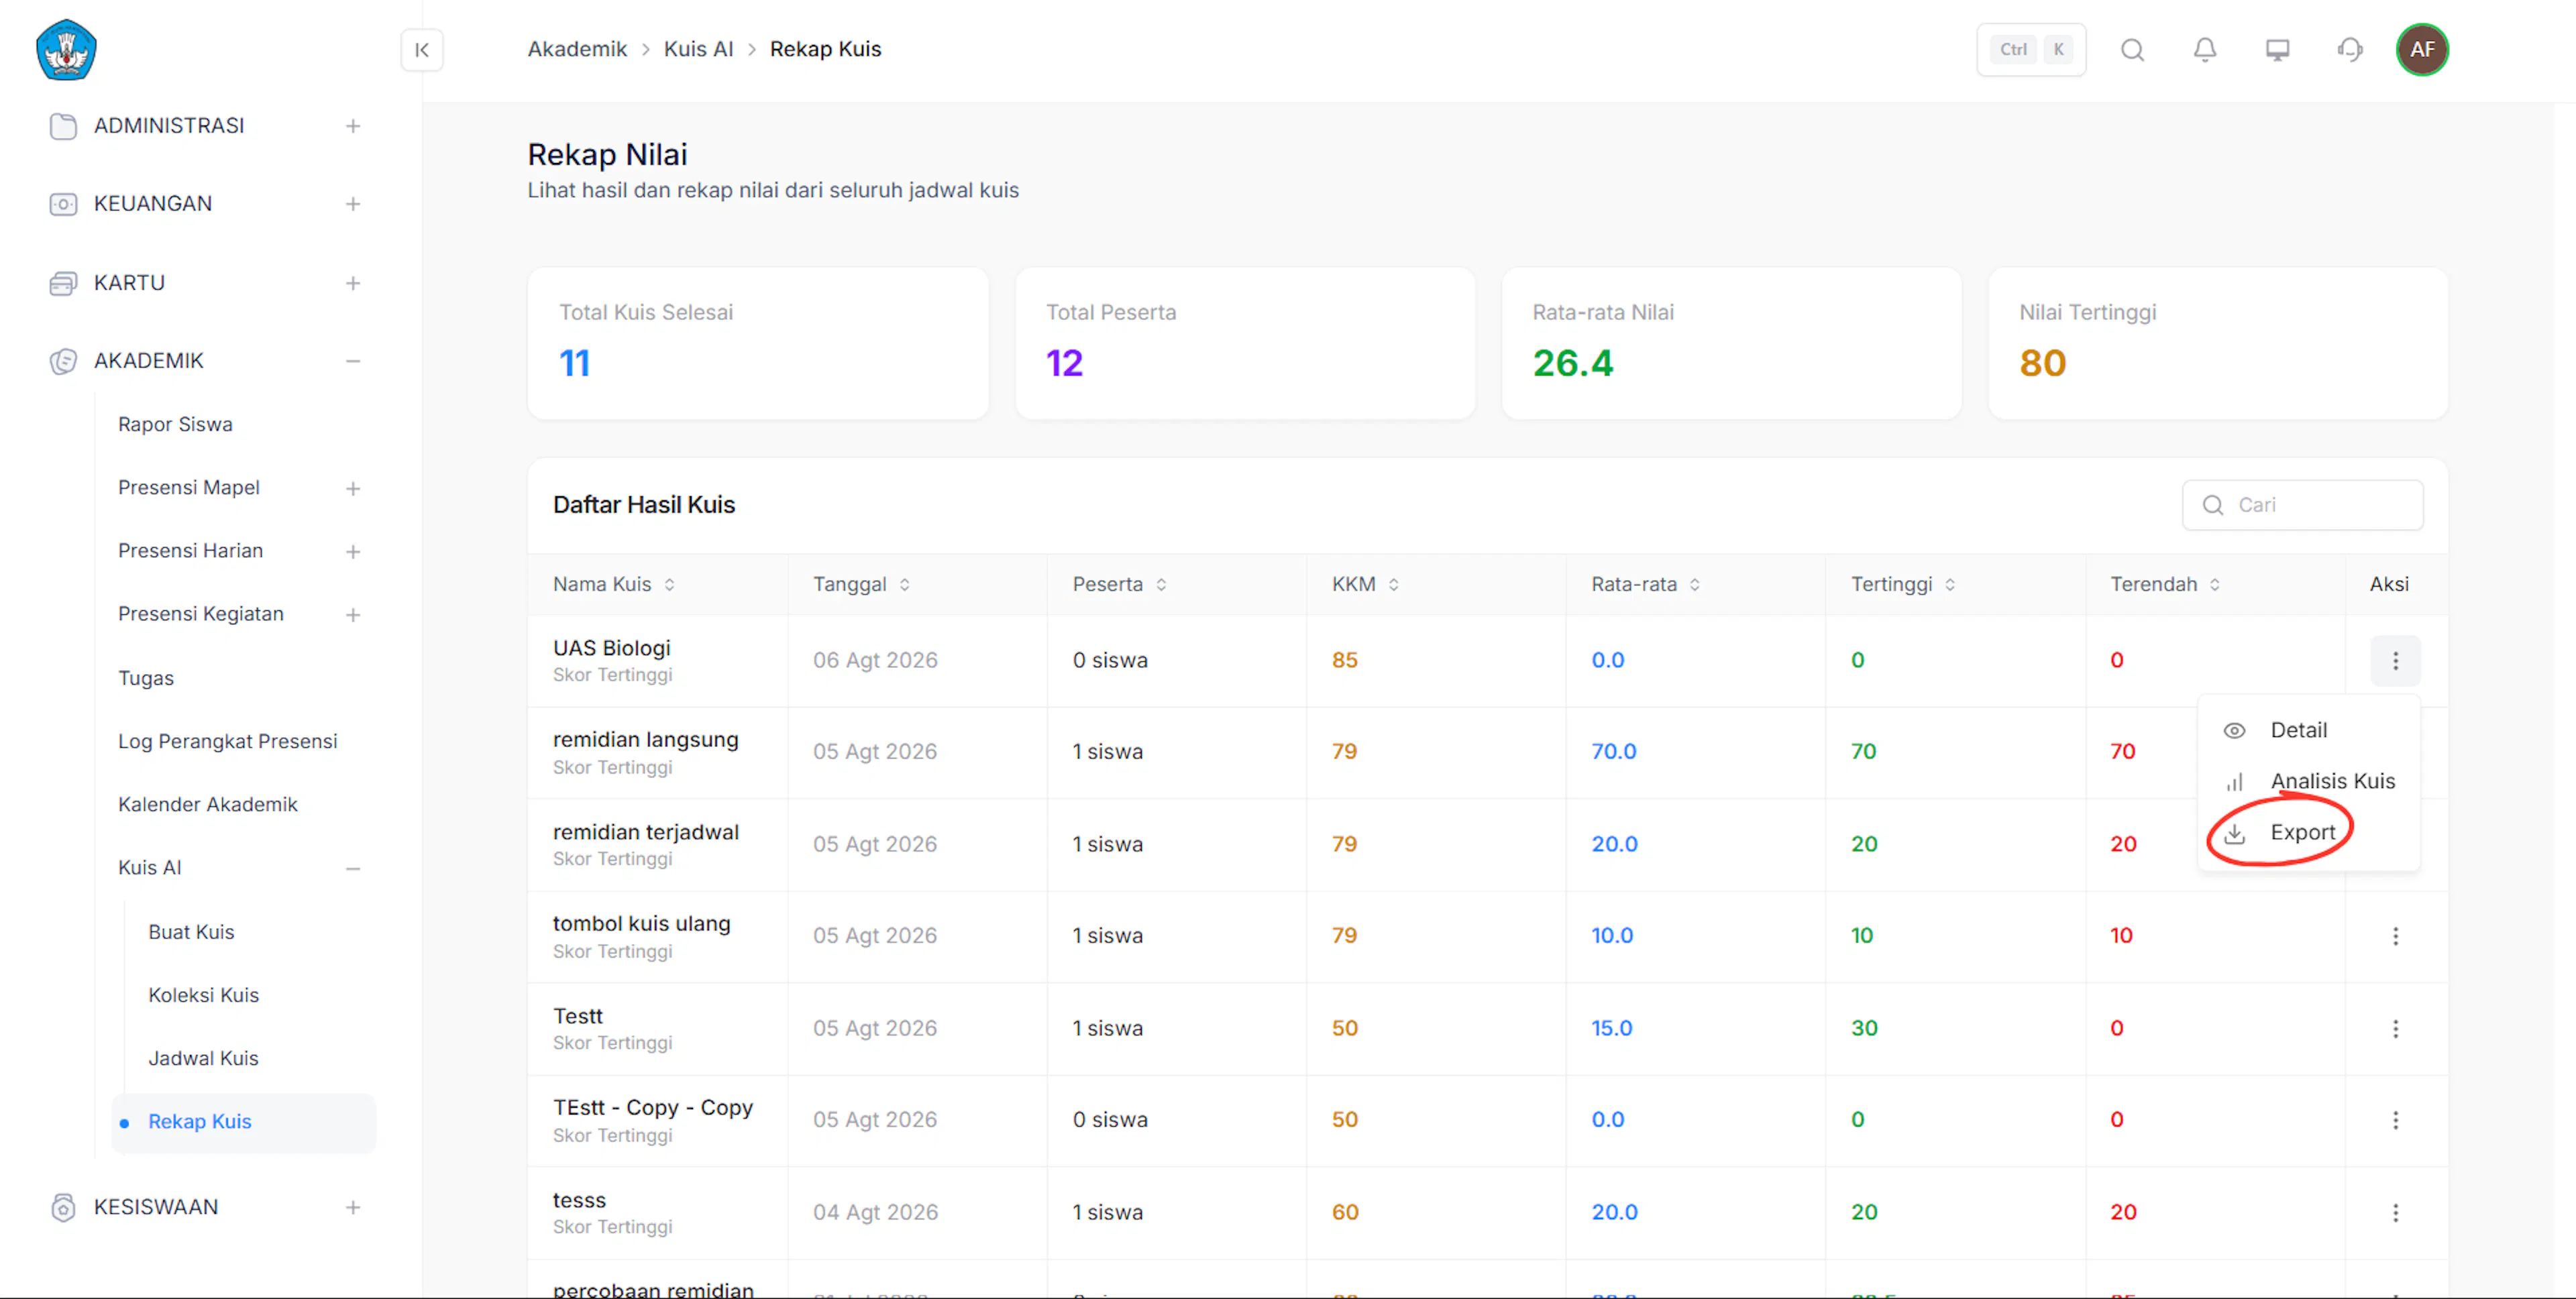This screenshot has width=2576, height=1299.
Task: Open the action menu for UAS Biologi row
Action: pos(2395,661)
